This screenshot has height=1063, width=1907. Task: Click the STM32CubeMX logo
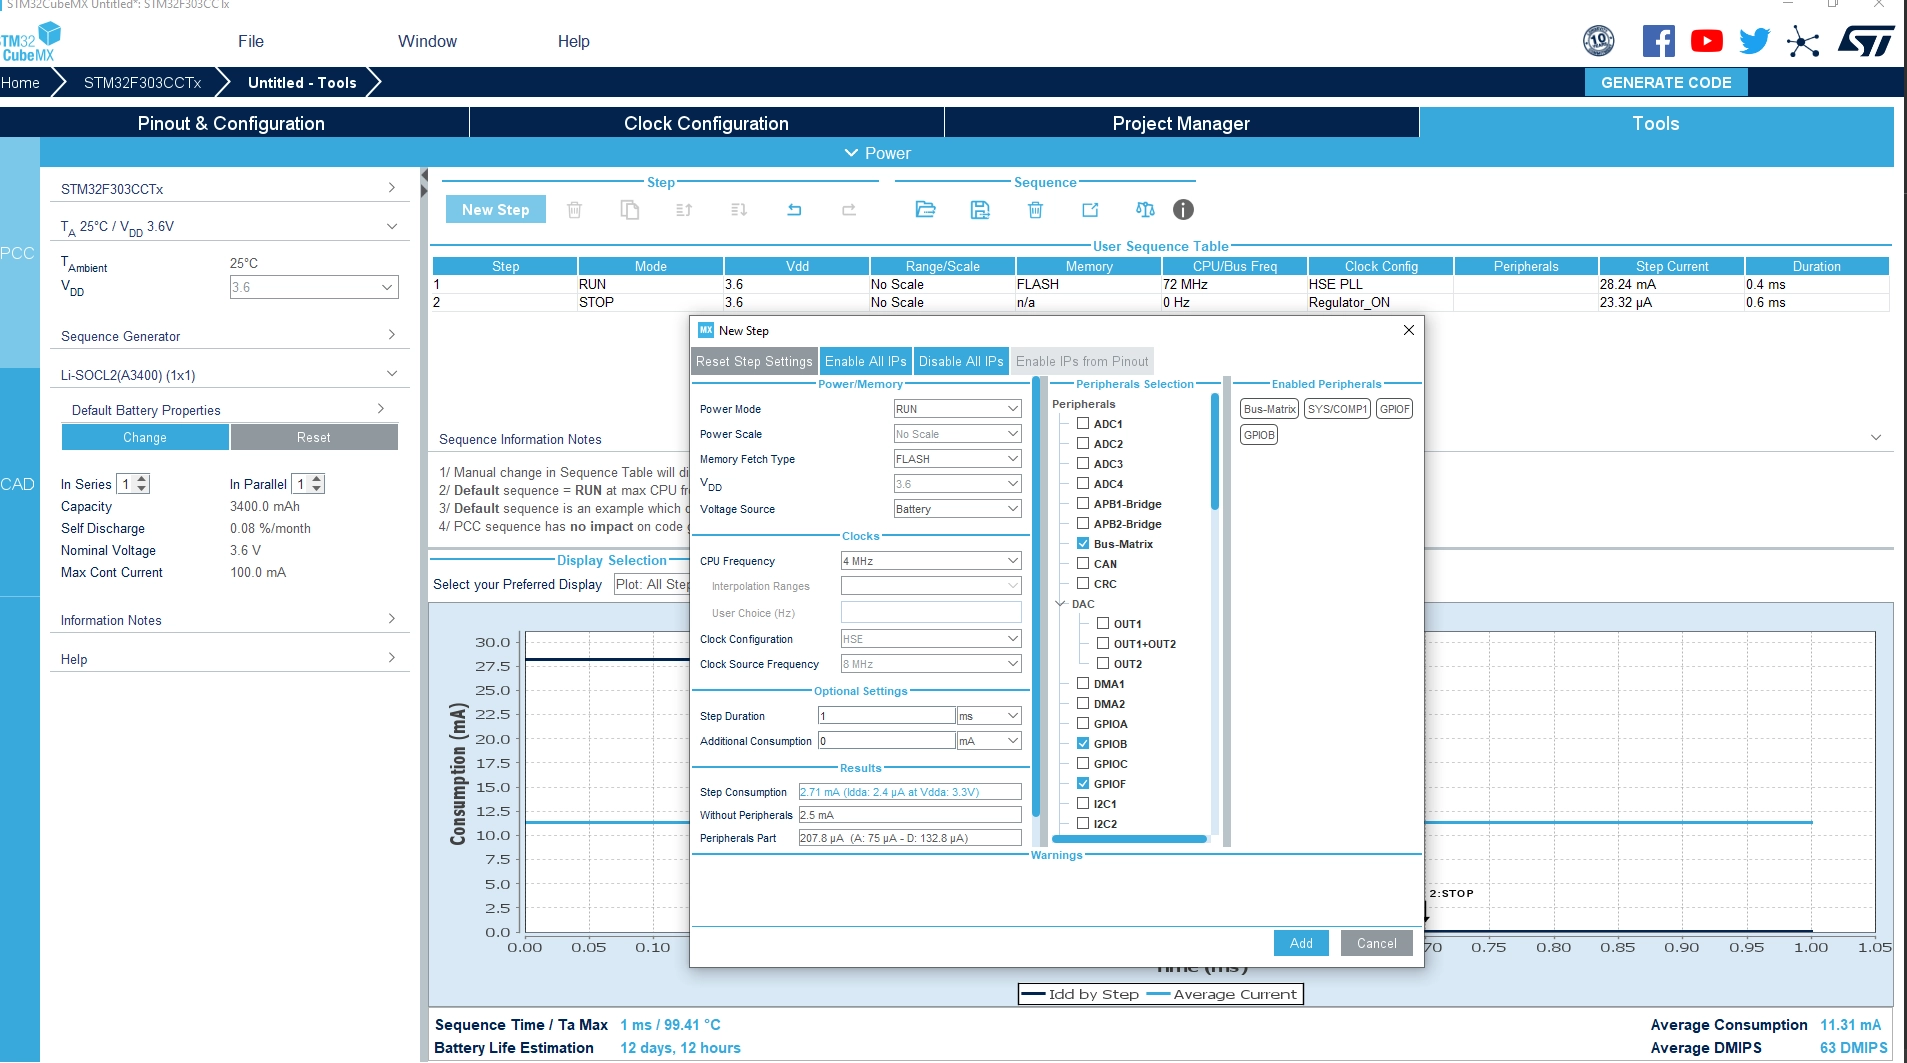[31, 43]
